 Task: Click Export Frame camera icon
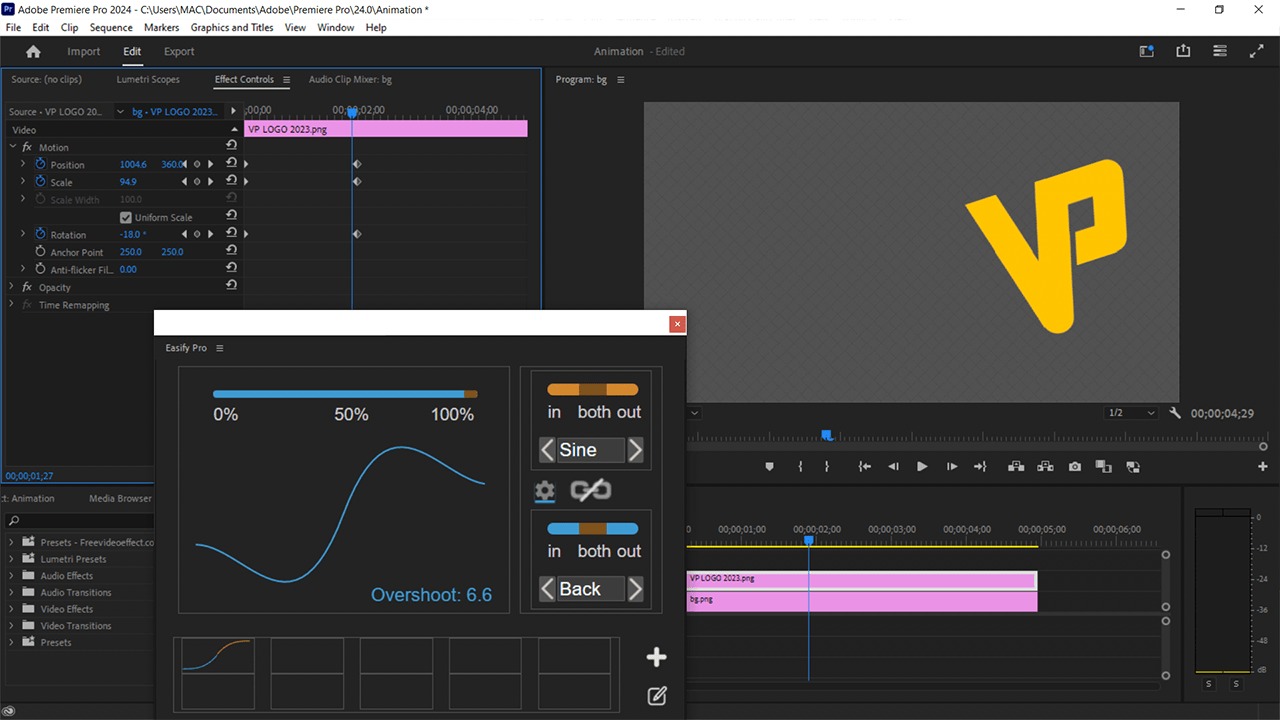tap(1074, 467)
